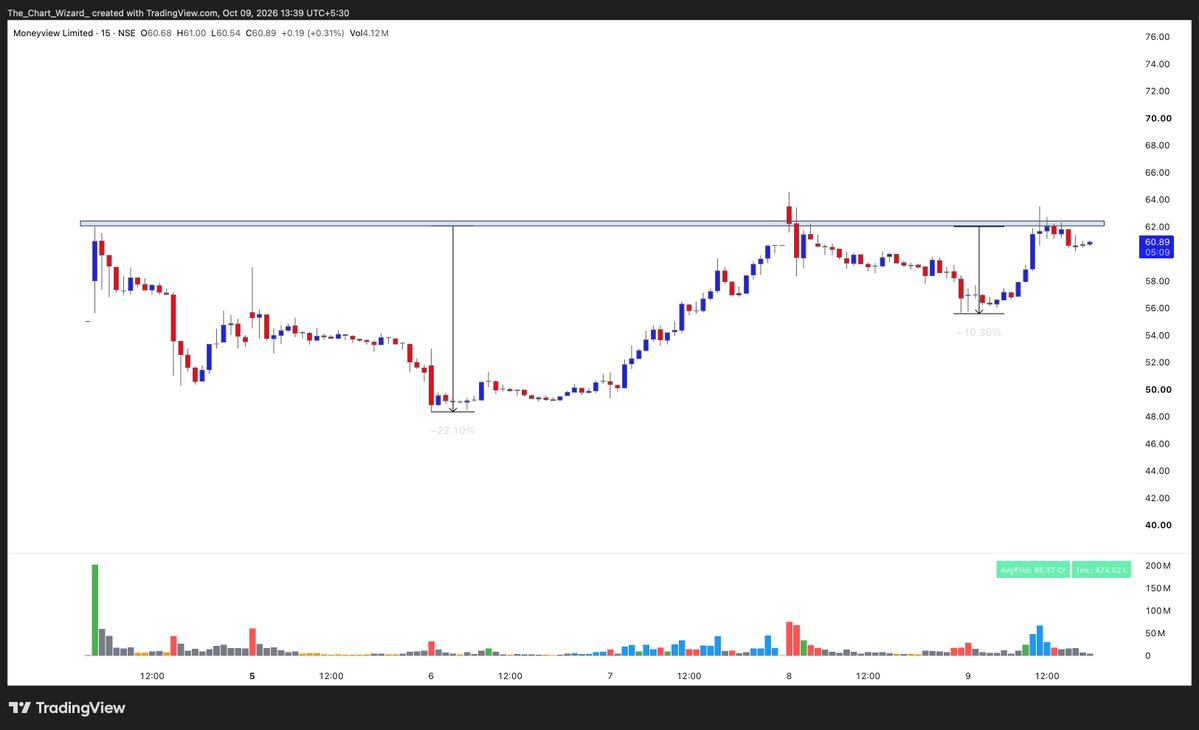Viewport: 1199px width, 730px height.
Task: Click the 76.00 price axis label
Action: (1157, 37)
